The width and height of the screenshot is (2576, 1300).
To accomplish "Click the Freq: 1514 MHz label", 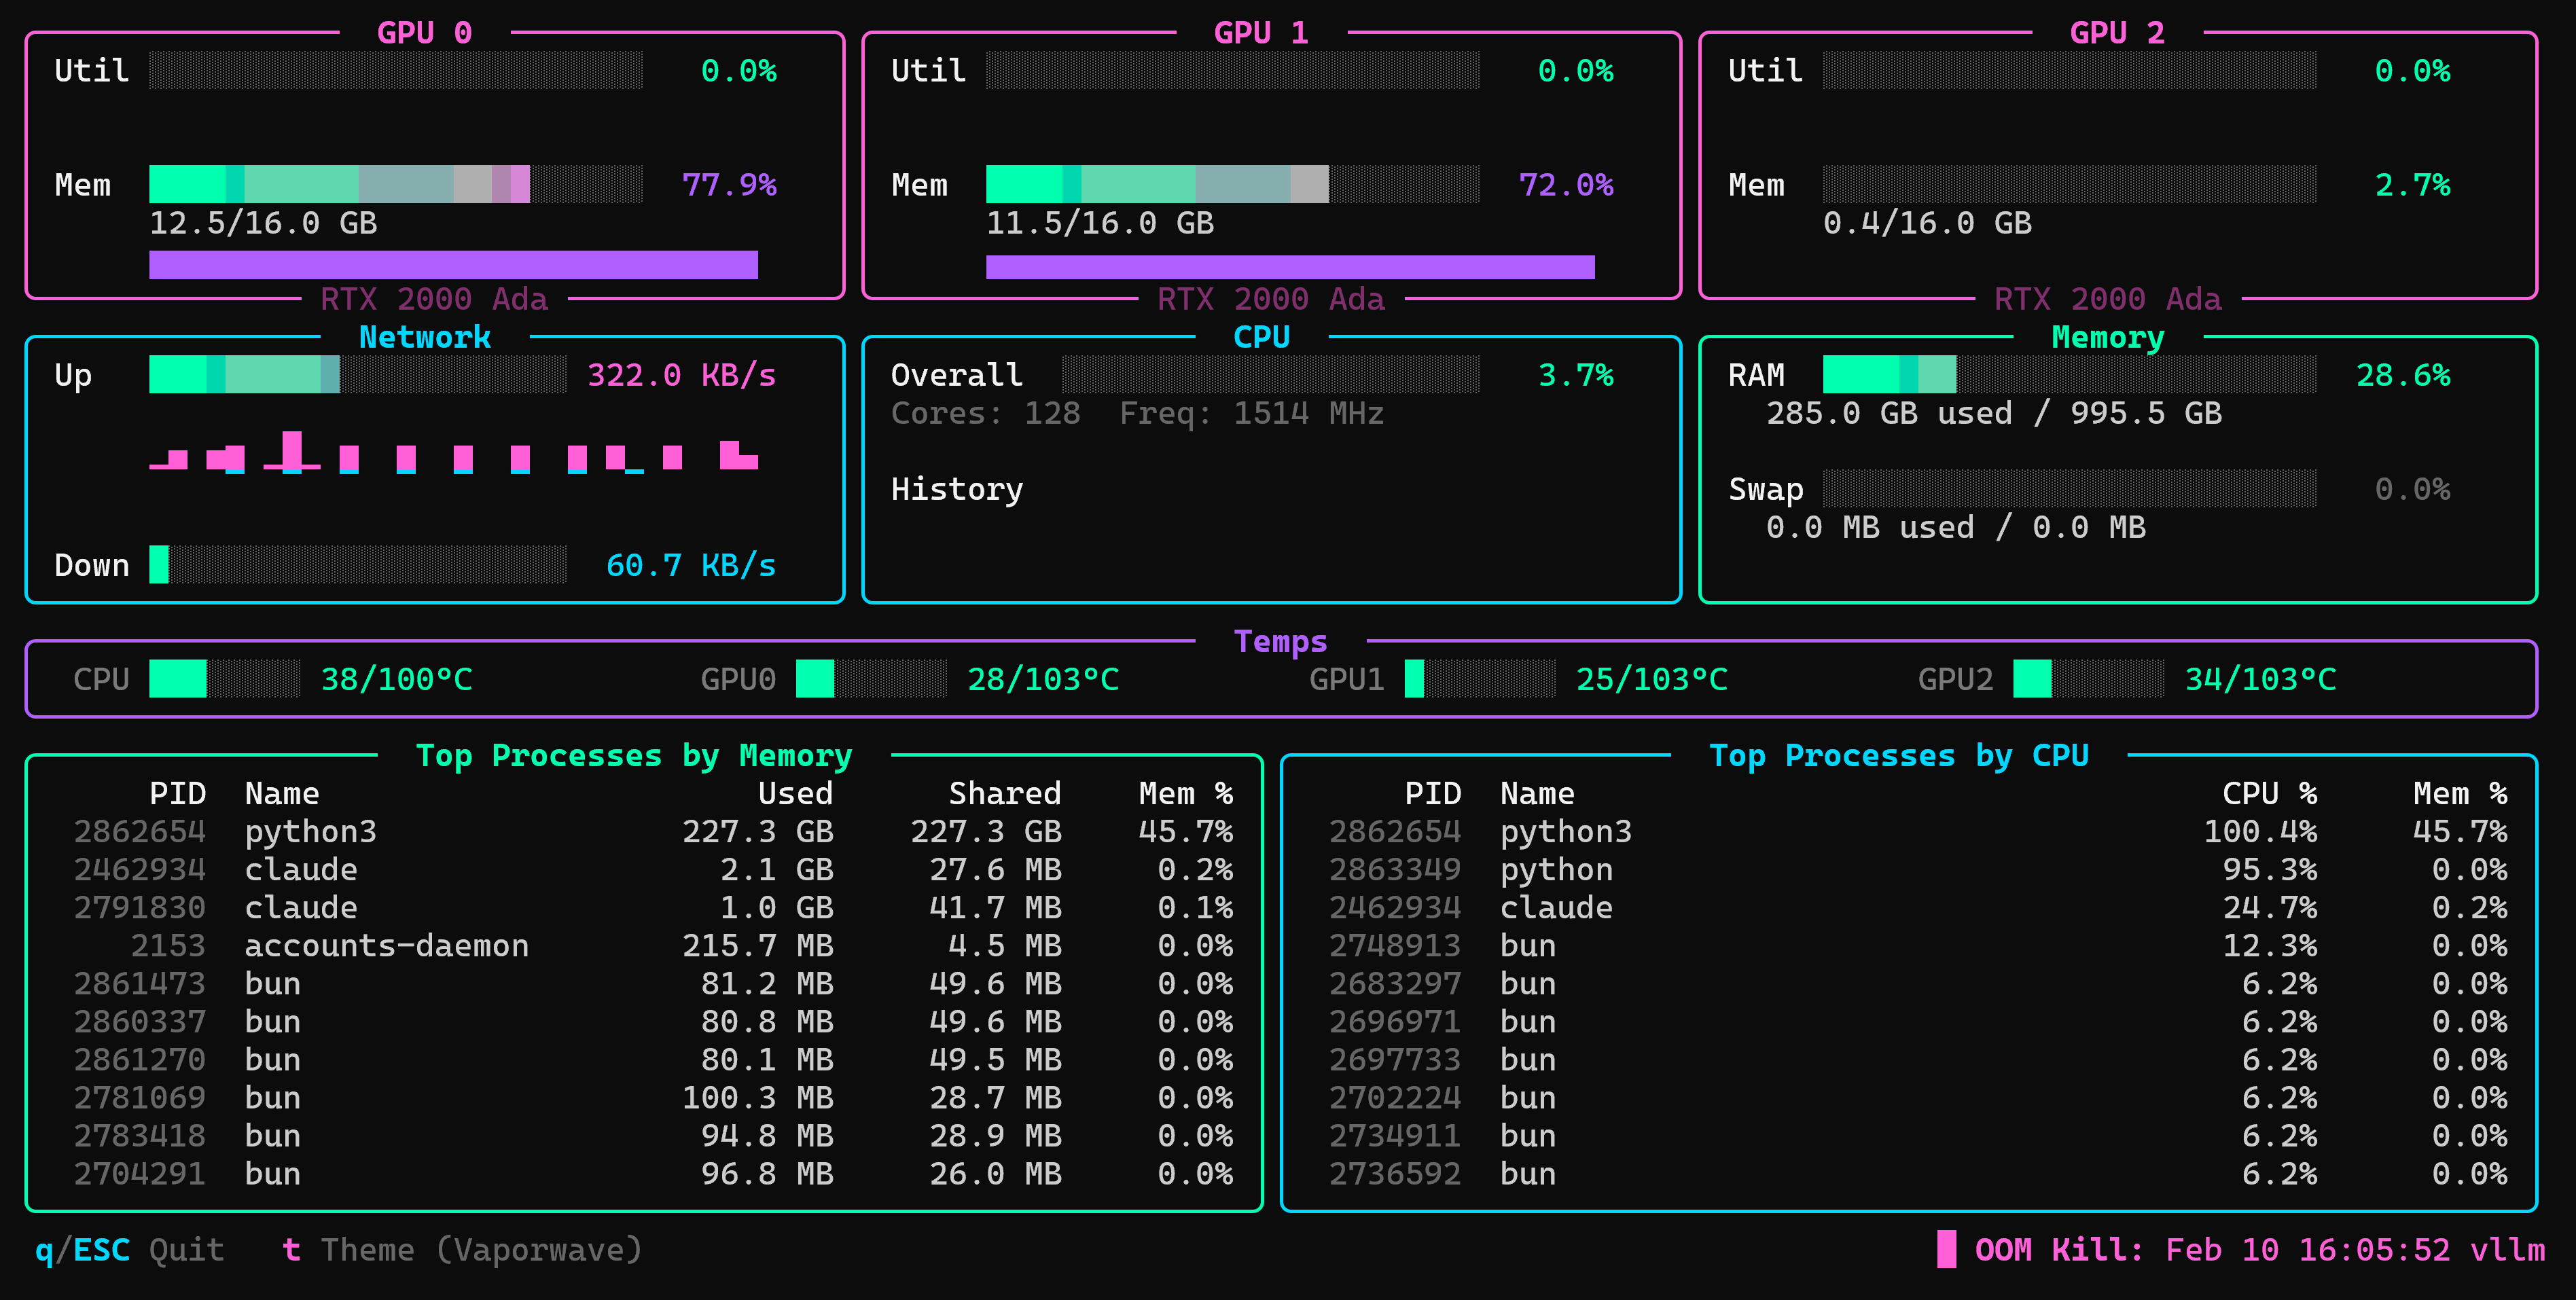I will tap(1251, 413).
